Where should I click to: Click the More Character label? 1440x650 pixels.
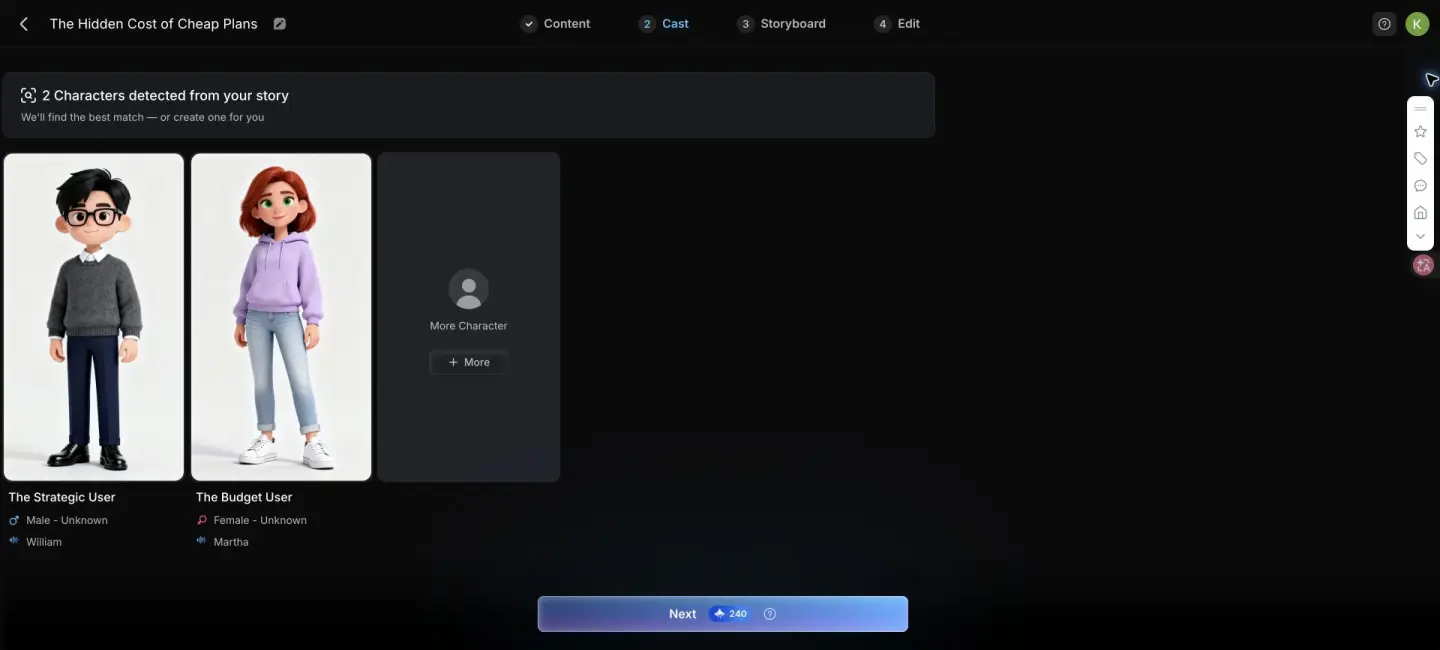[468, 326]
